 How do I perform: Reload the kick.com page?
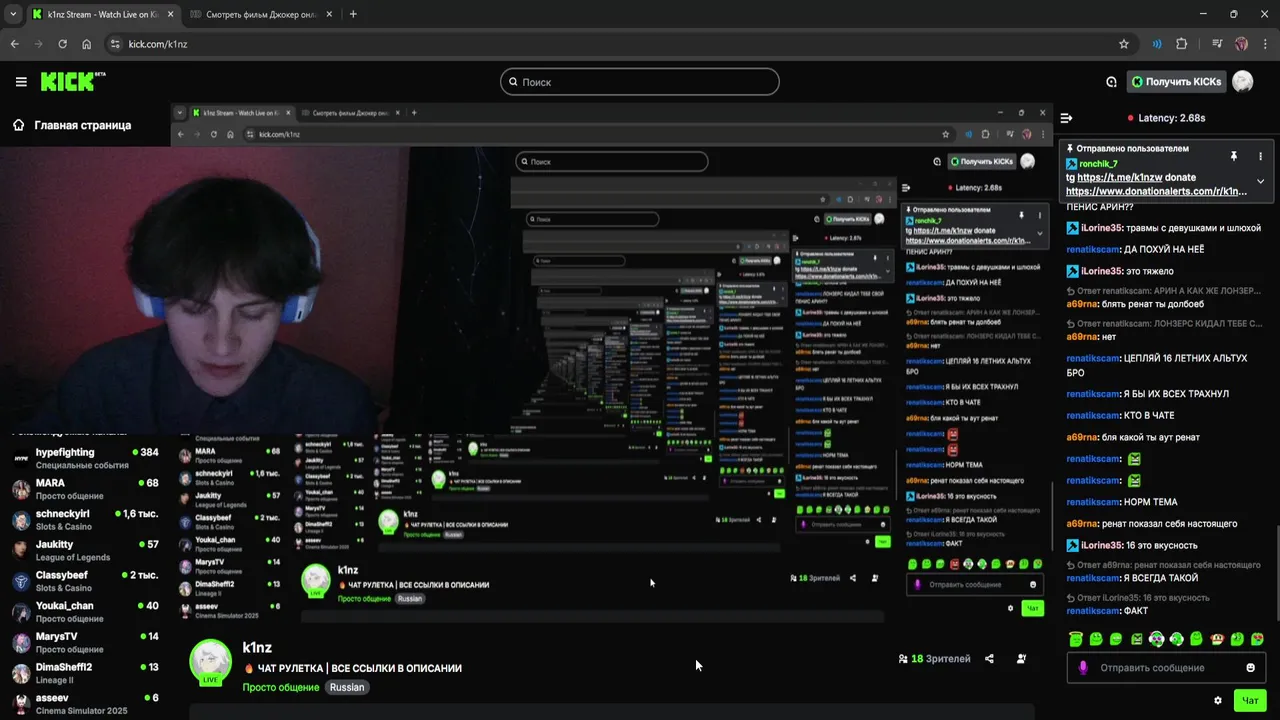(62, 44)
